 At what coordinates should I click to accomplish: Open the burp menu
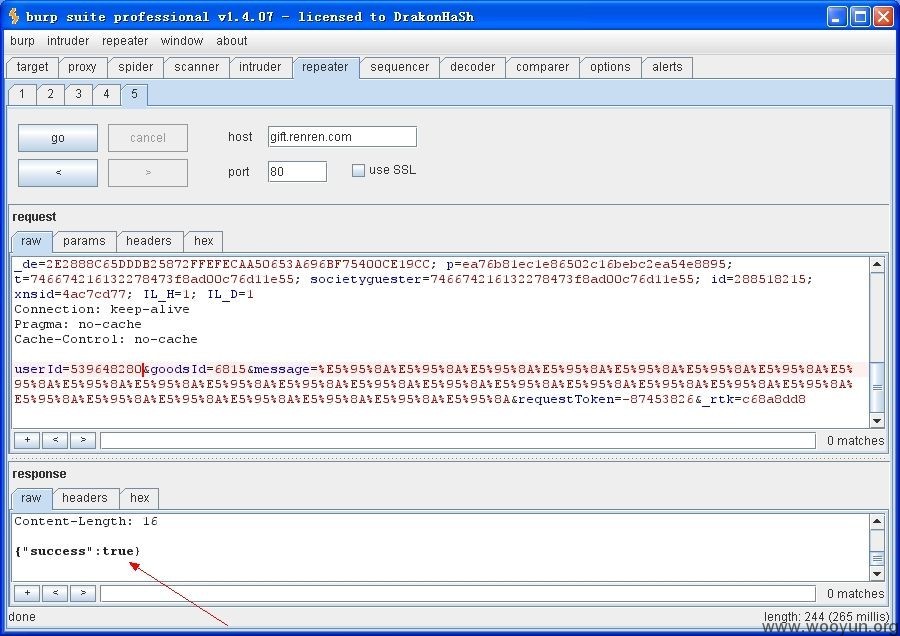[22, 41]
